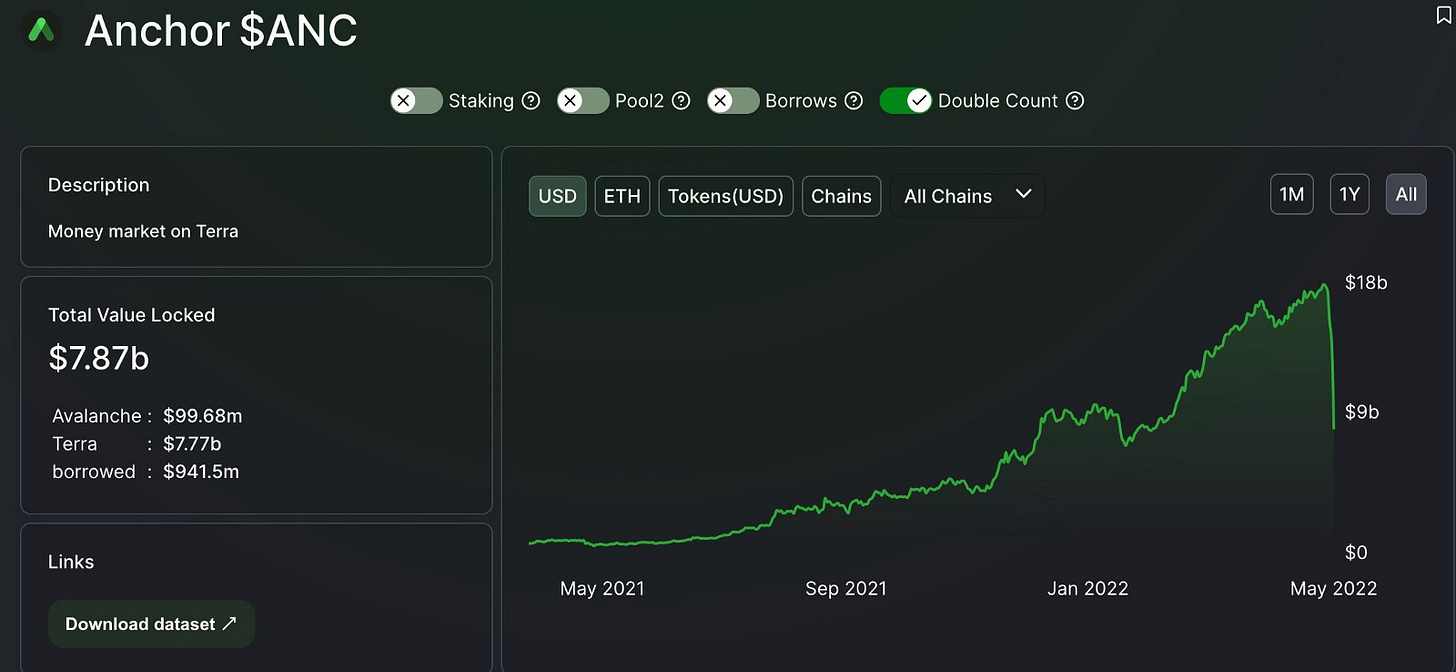Click the May 2021 axis label
The image size is (1456, 672).
(x=602, y=589)
